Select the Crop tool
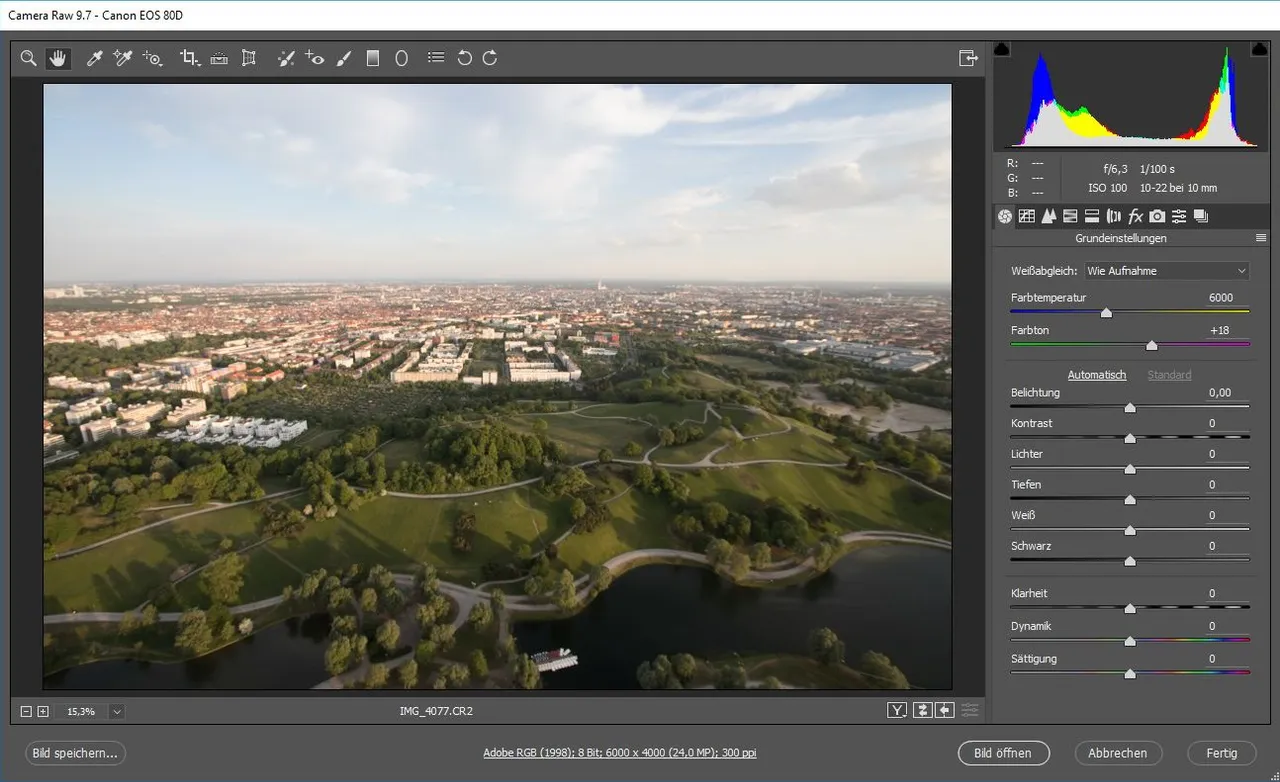 188,58
